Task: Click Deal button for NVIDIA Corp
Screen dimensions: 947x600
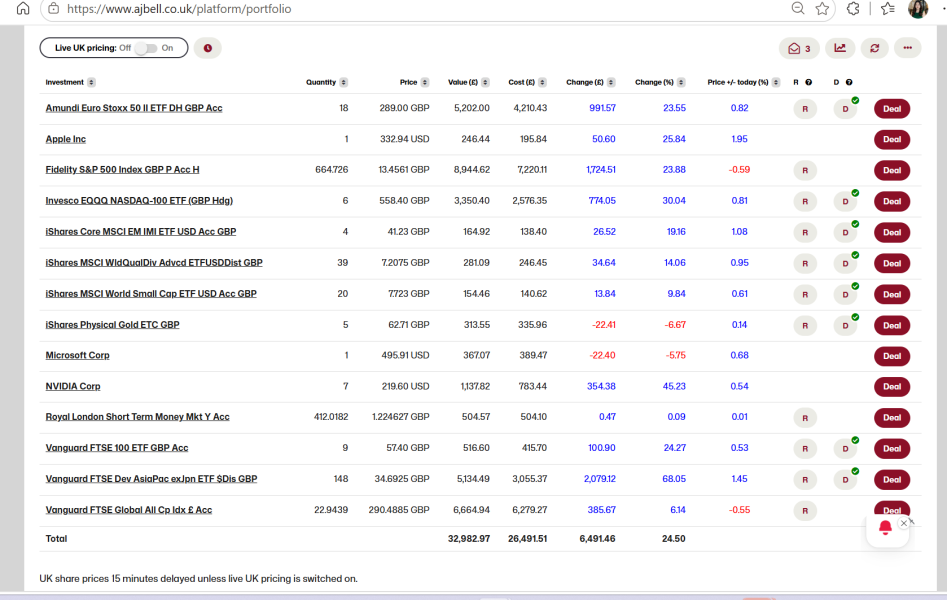Action: (892, 387)
